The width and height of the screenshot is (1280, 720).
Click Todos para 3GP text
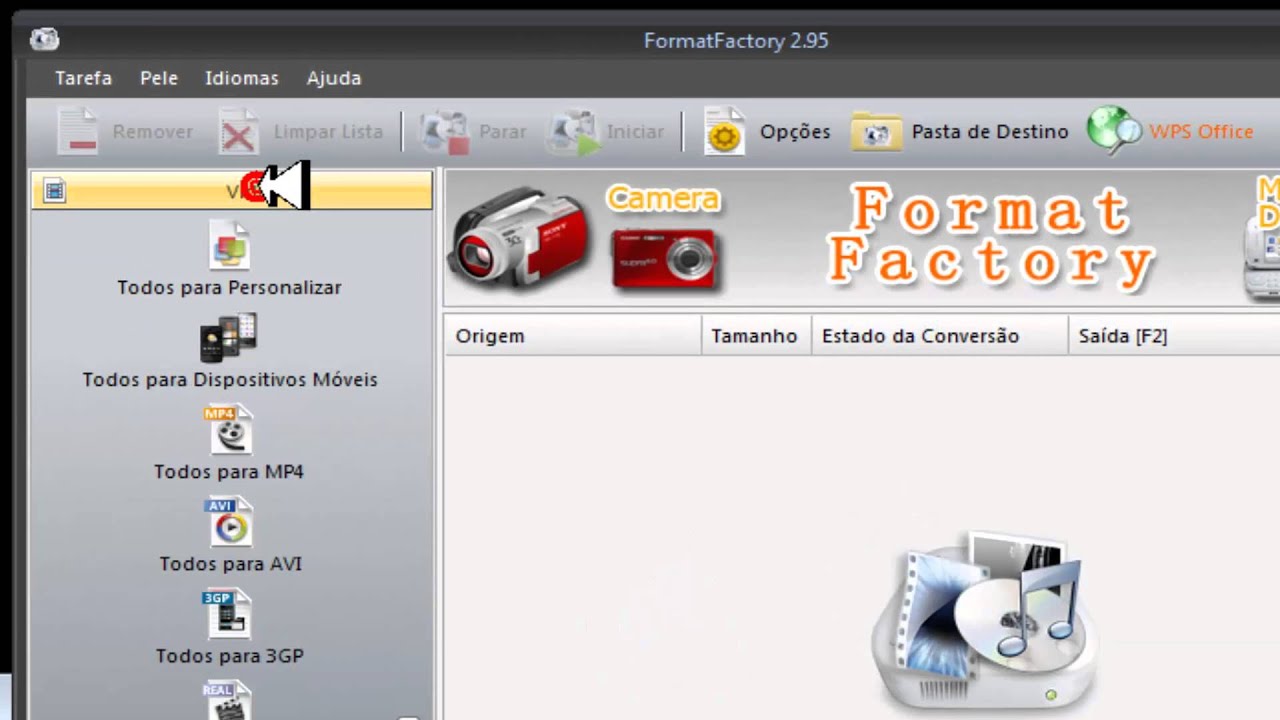click(229, 655)
